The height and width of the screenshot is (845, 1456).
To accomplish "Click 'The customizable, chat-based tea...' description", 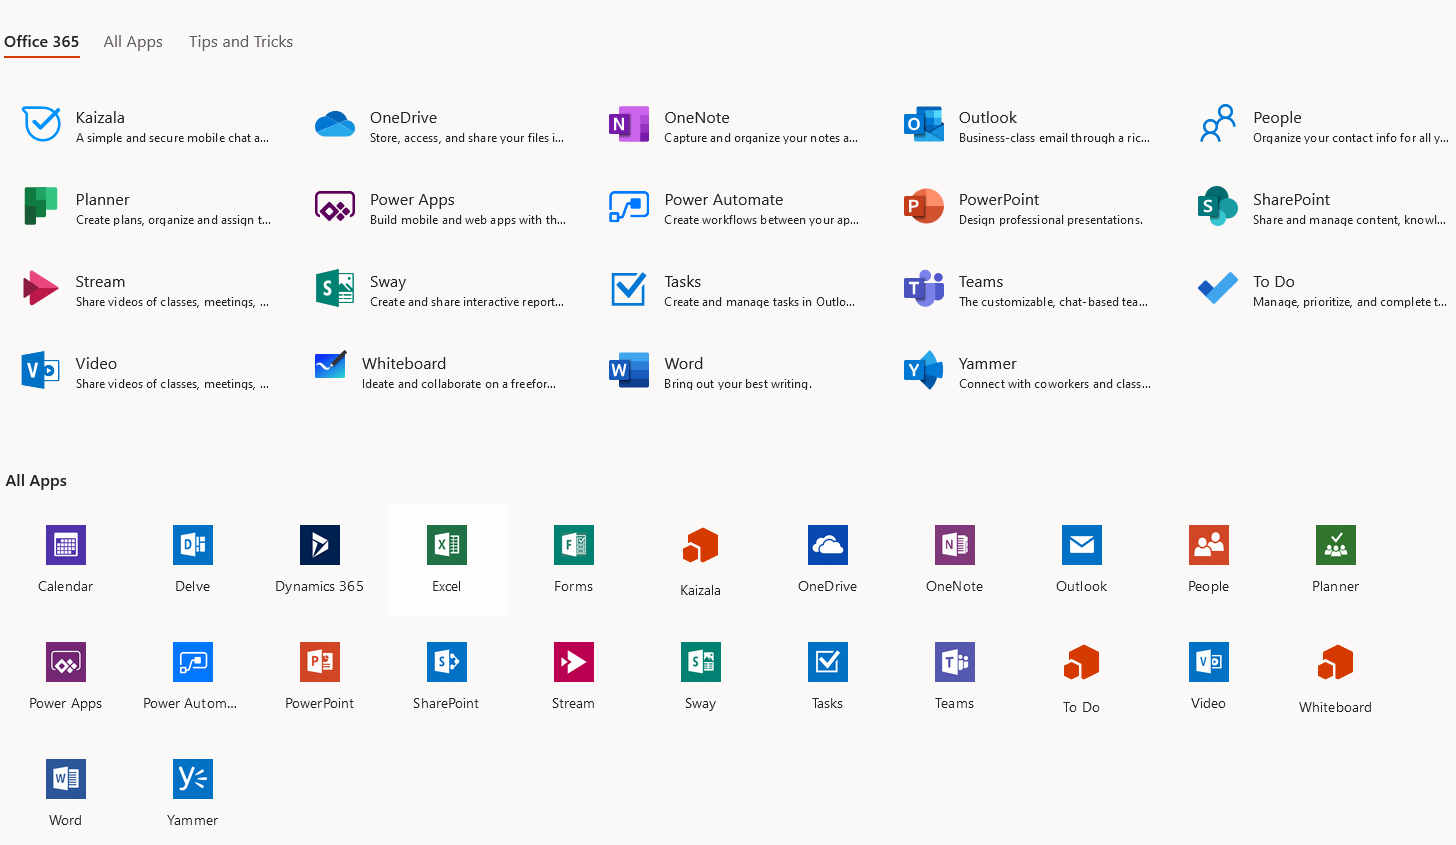I will [1053, 302].
